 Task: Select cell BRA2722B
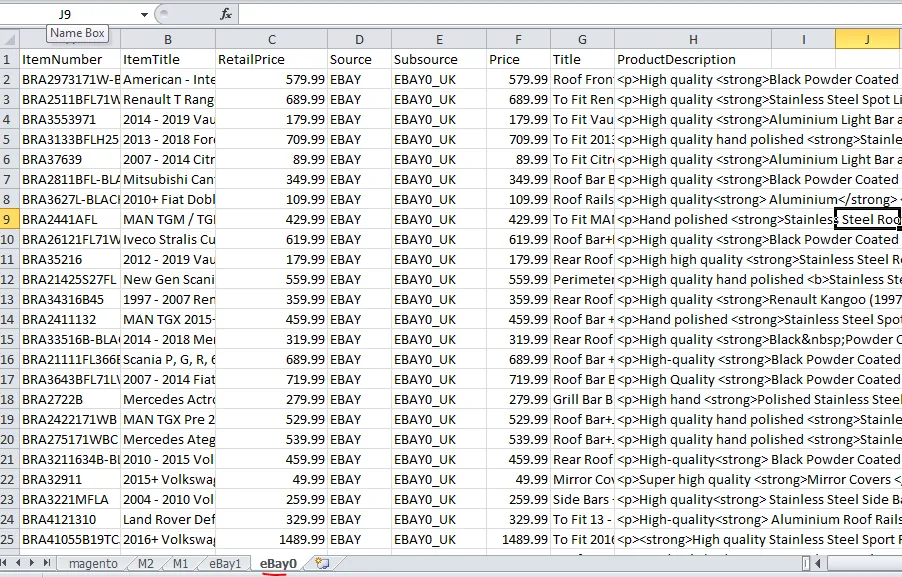coord(70,399)
